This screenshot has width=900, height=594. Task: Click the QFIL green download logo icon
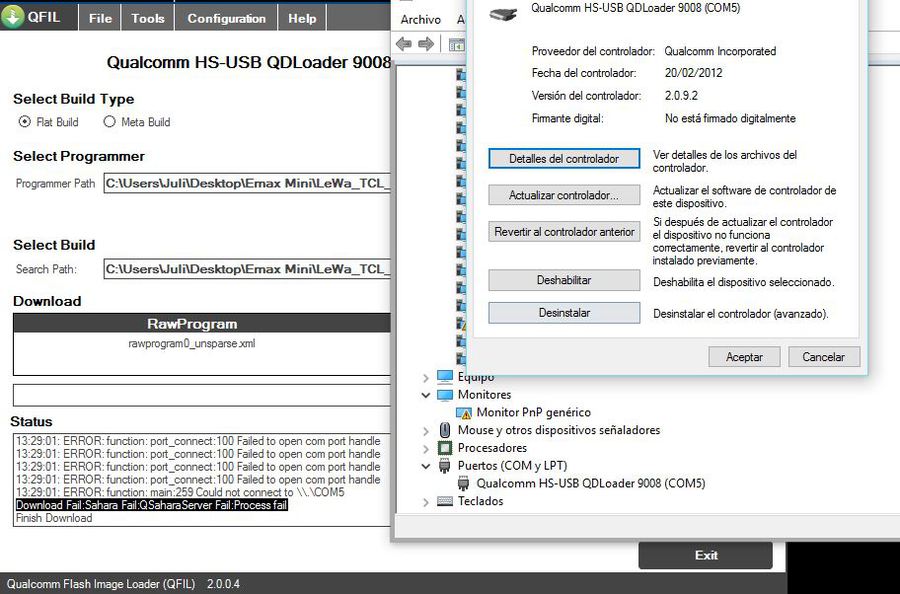pos(13,17)
